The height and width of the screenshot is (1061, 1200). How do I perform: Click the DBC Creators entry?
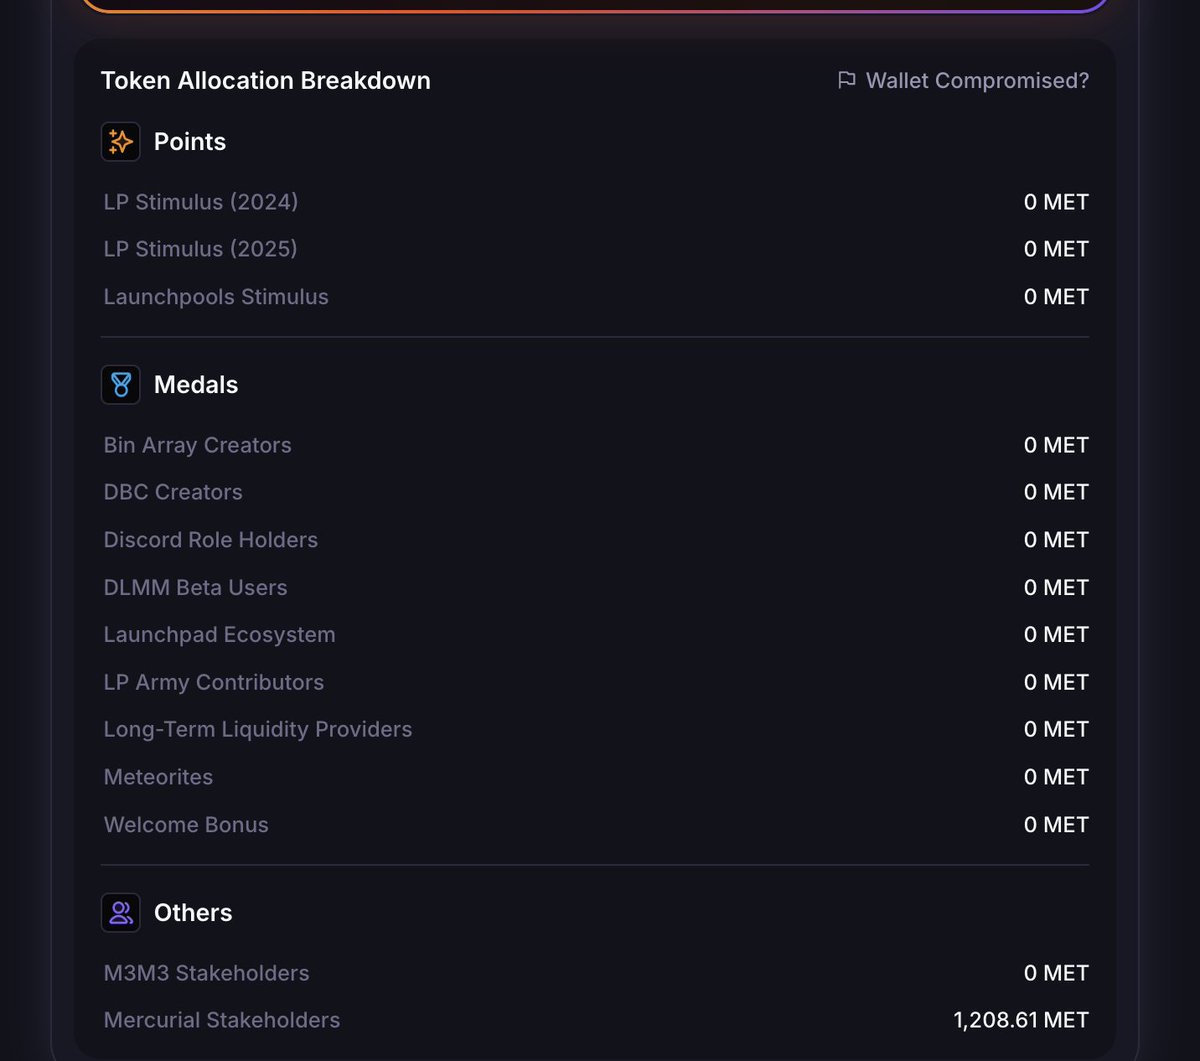point(173,492)
